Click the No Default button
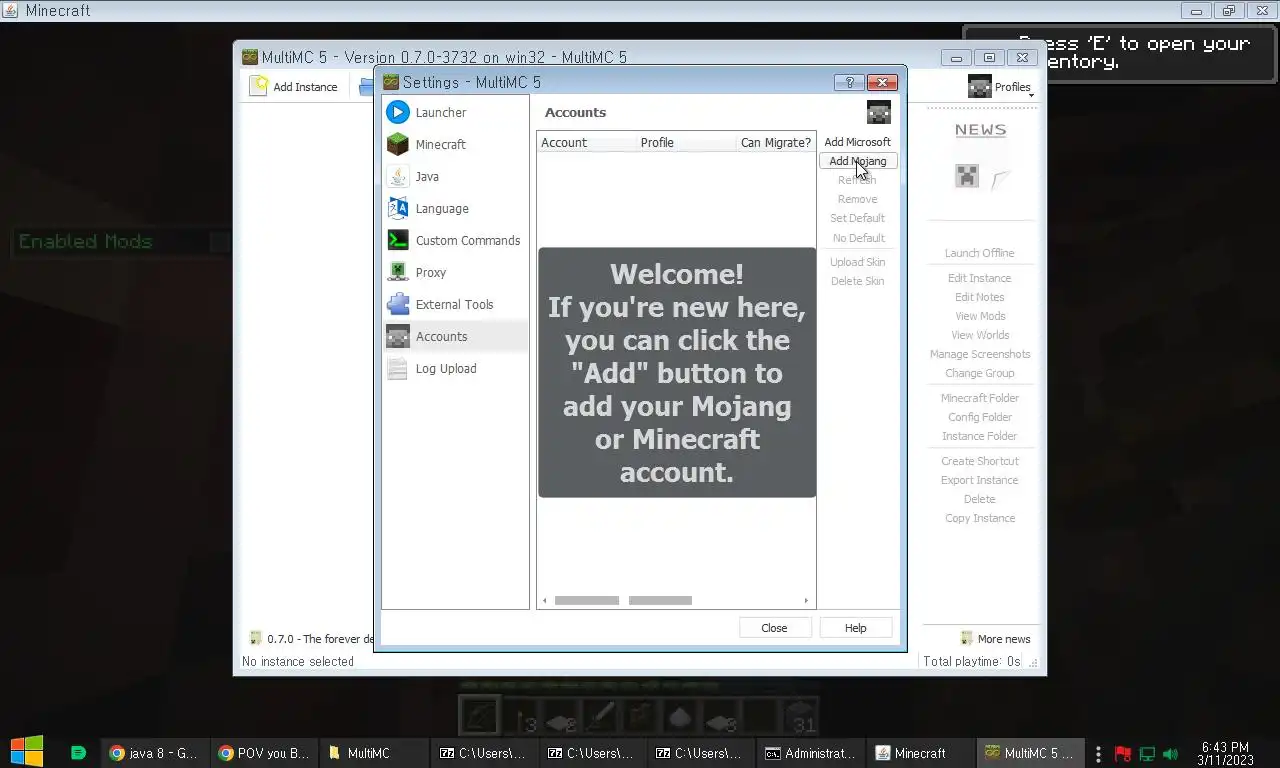 tap(857, 238)
